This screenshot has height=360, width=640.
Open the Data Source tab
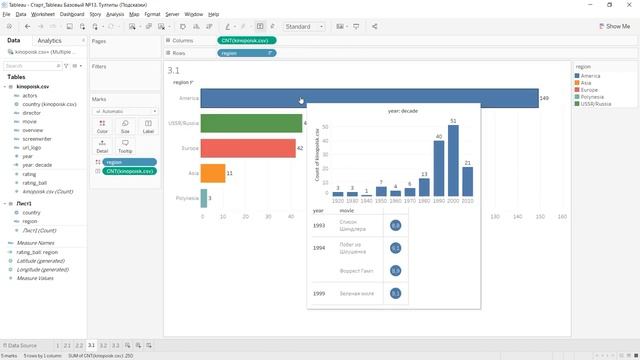[x=19, y=346]
